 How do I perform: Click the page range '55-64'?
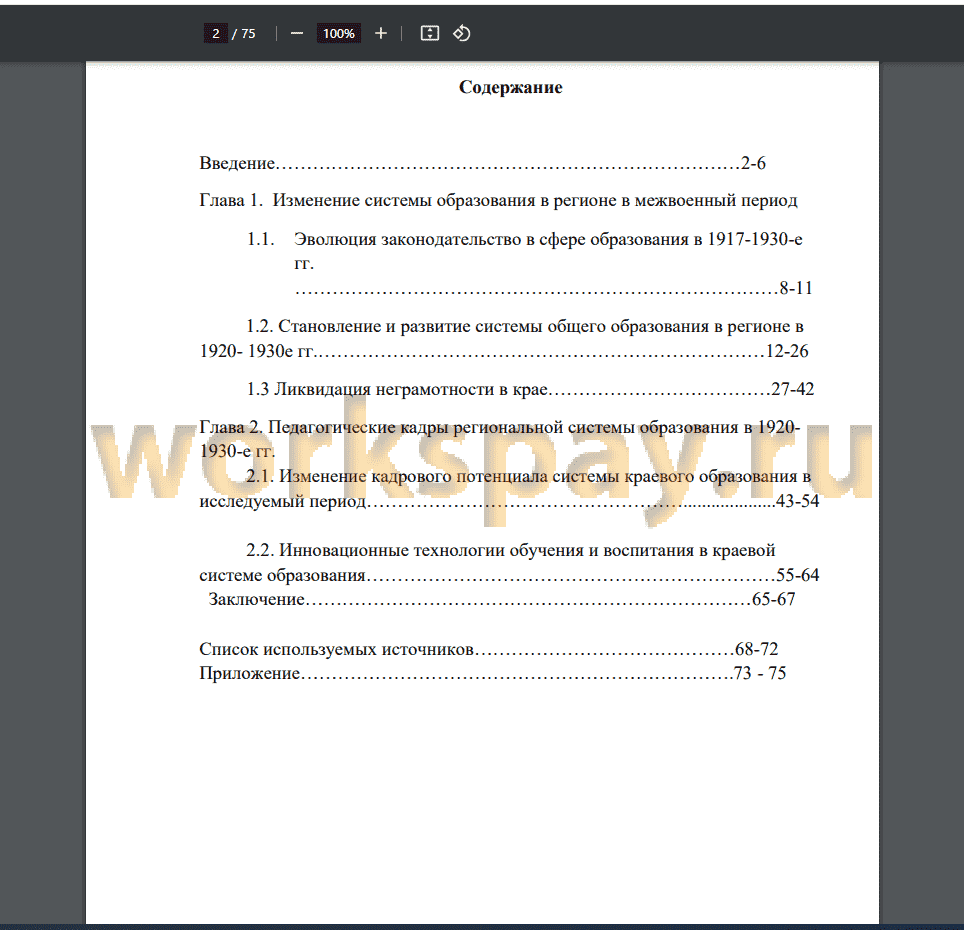tap(798, 575)
